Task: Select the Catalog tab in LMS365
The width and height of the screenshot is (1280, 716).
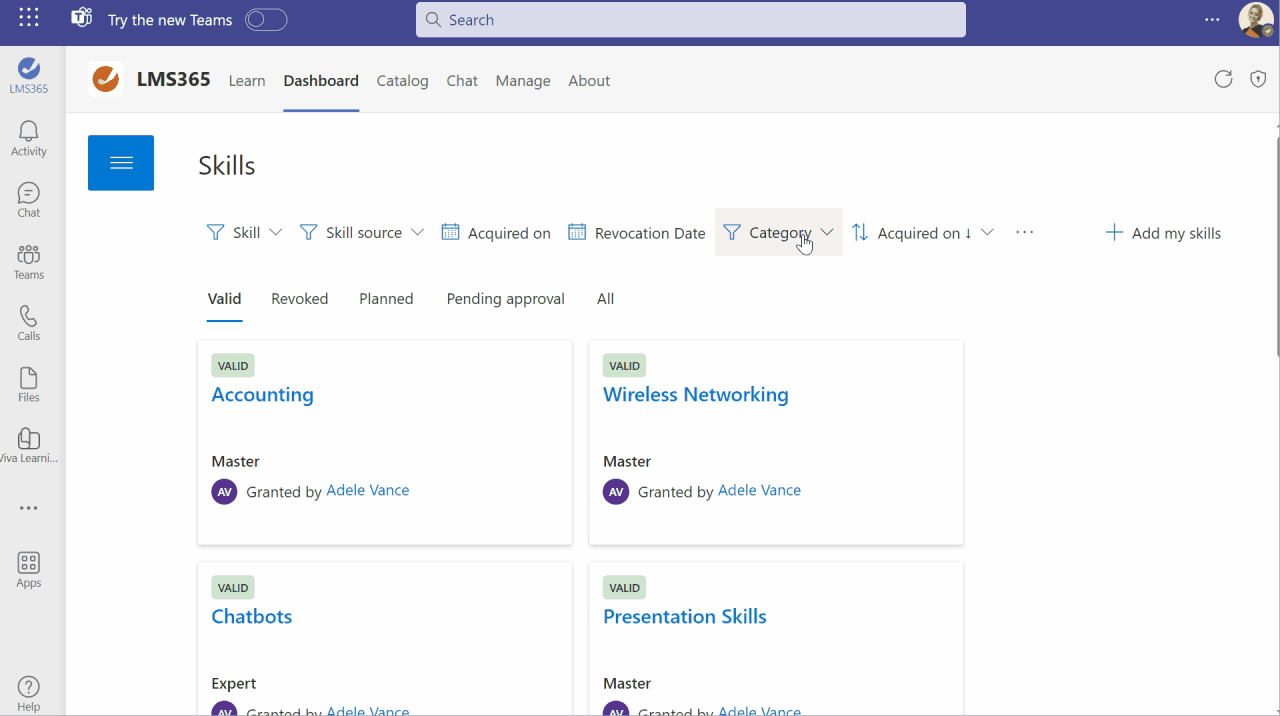Action: [x=403, y=81]
